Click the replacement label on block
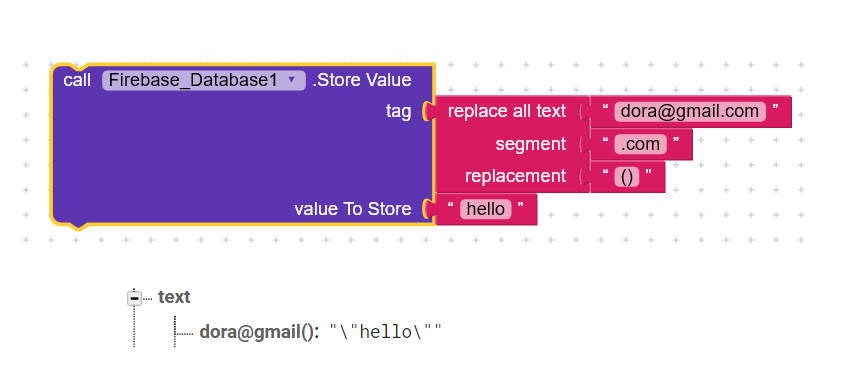The image size is (849, 389). point(515,176)
